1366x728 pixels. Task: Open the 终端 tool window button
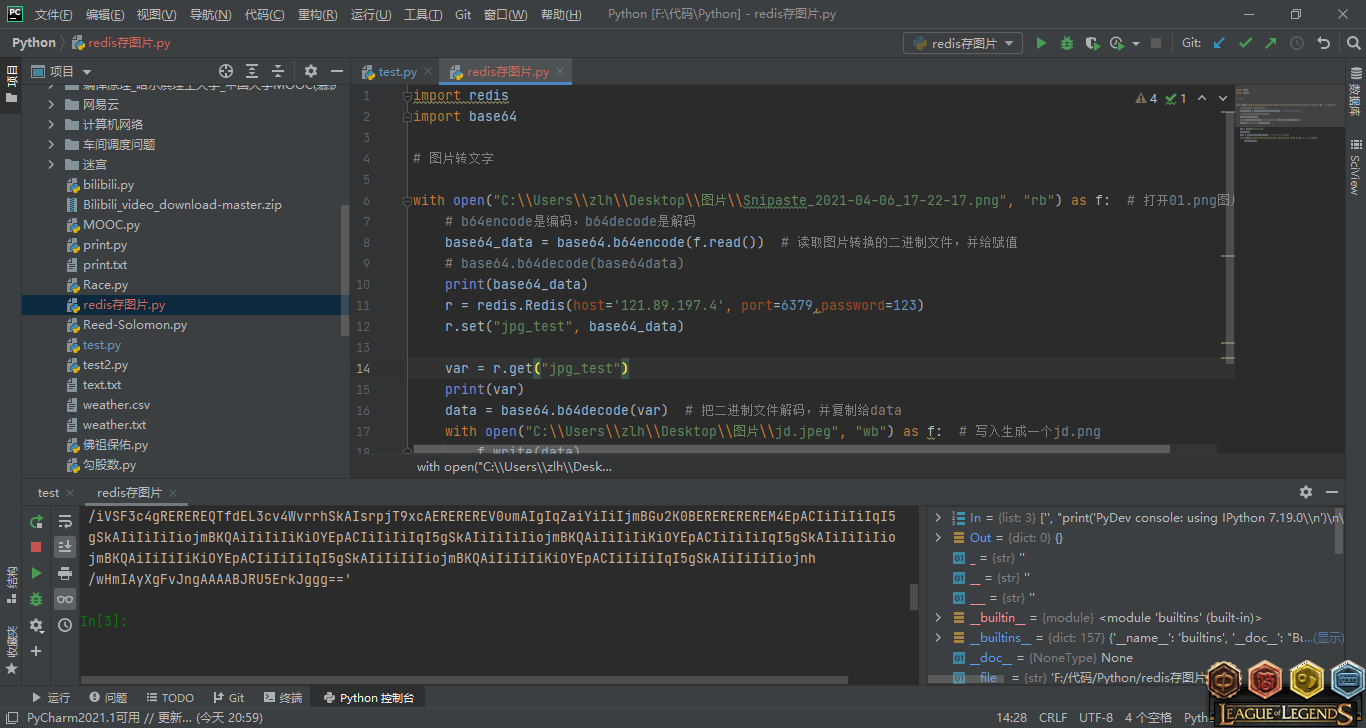pyautogui.click(x=283, y=697)
